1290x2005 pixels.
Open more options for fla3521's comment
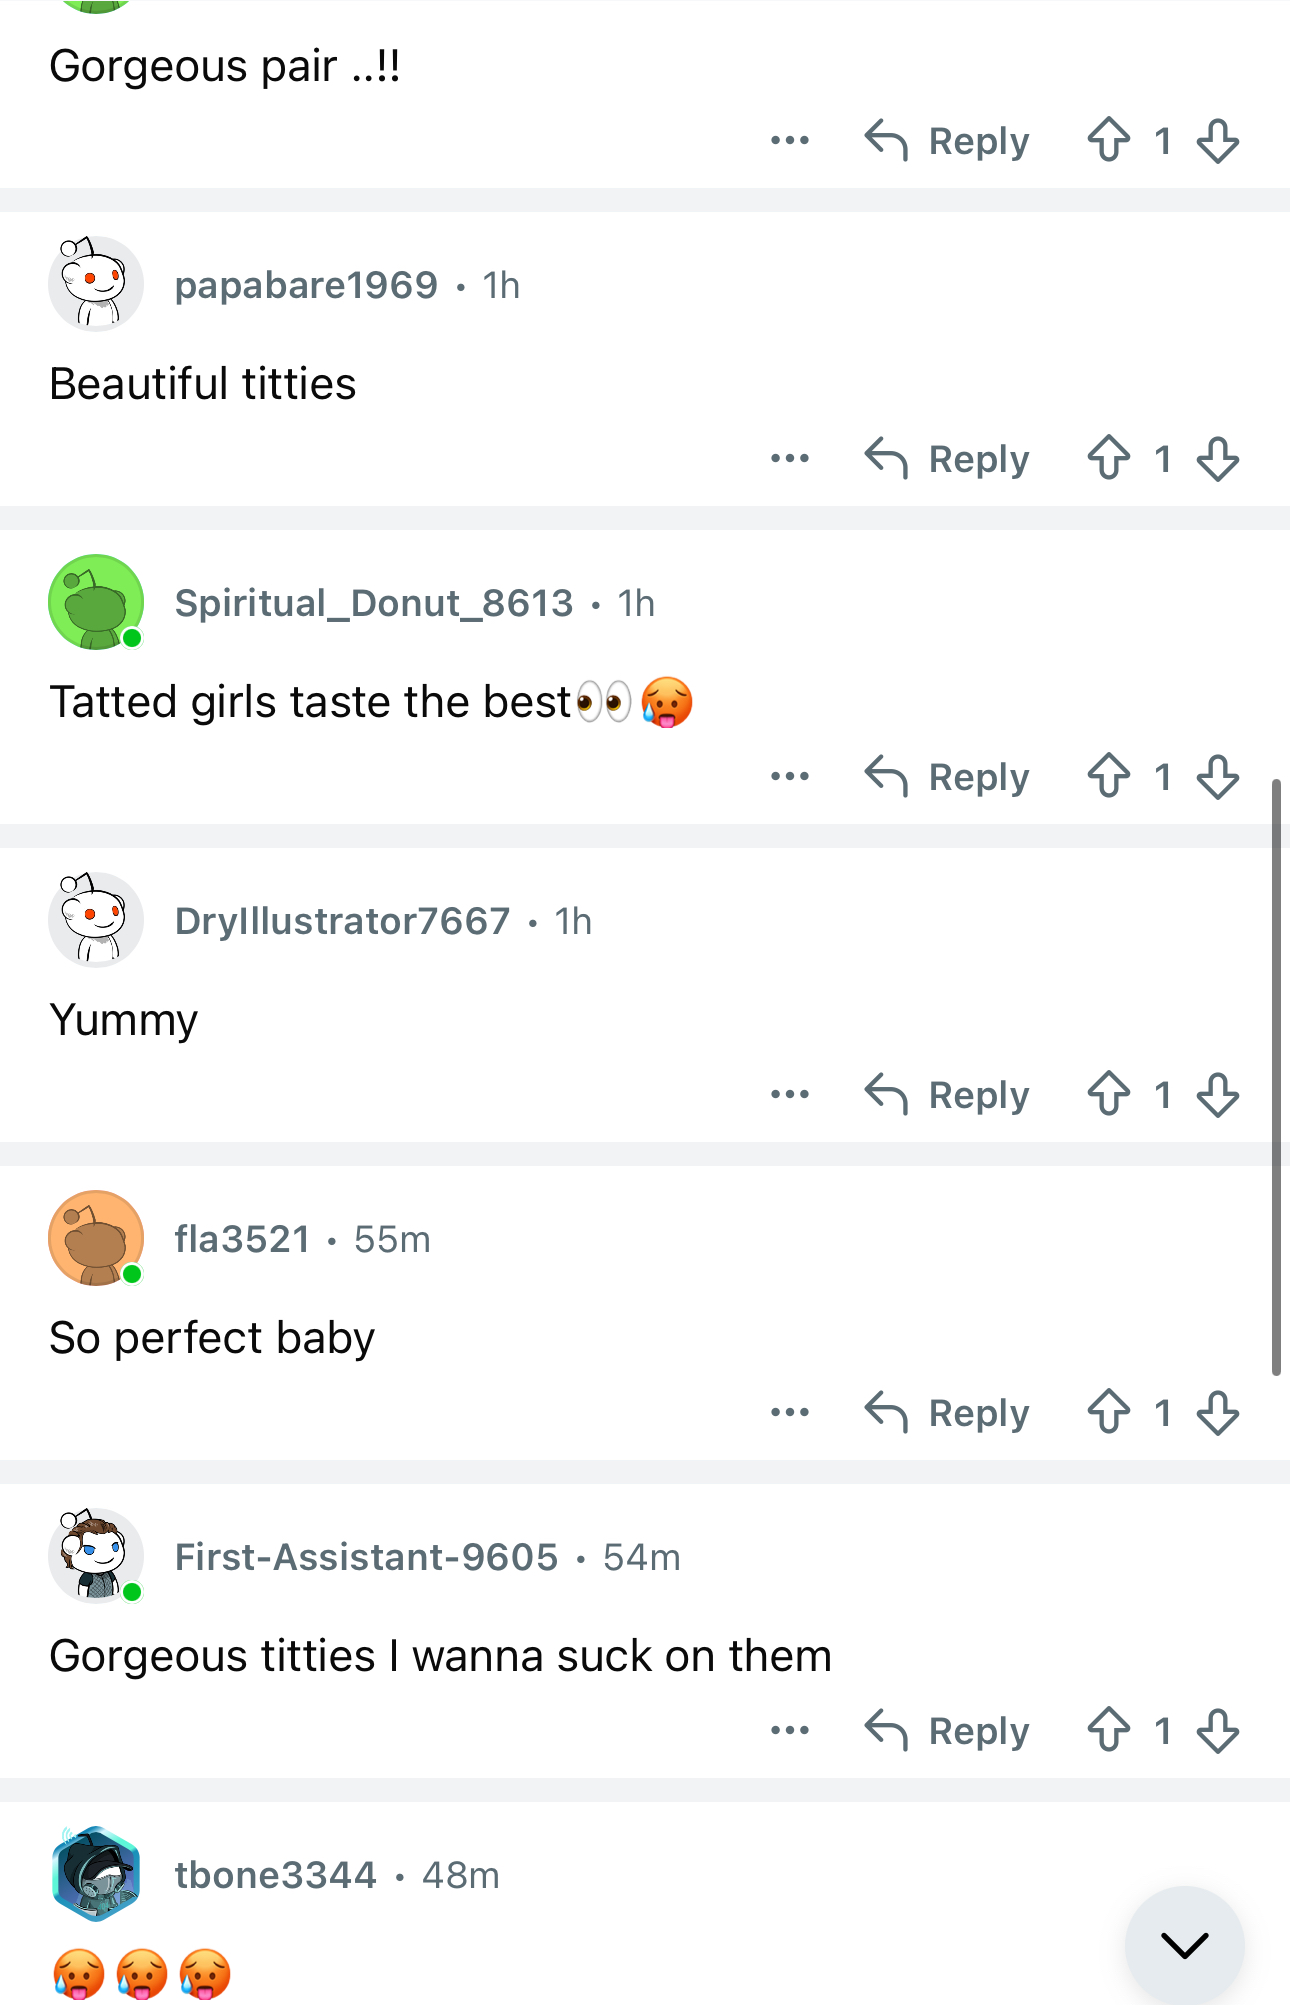790,1413
